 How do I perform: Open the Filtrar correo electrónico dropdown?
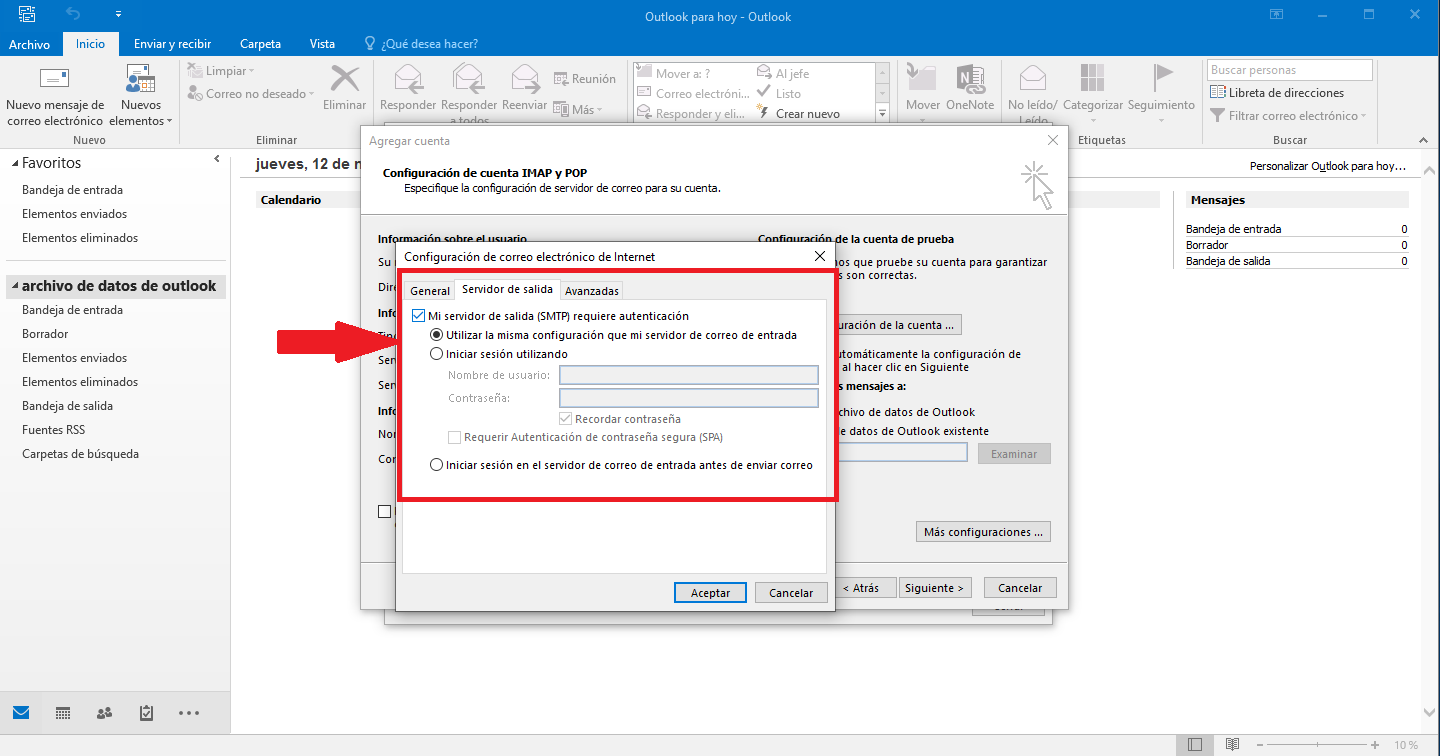[1289, 116]
